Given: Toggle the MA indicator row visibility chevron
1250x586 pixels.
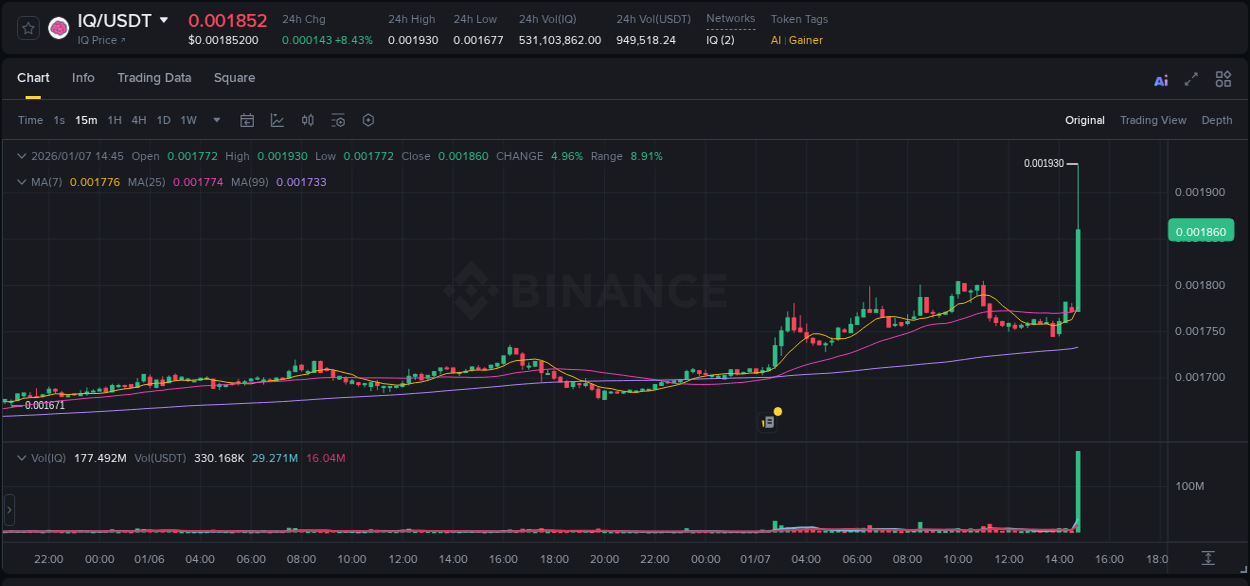Looking at the screenshot, I should tap(22, 182).
